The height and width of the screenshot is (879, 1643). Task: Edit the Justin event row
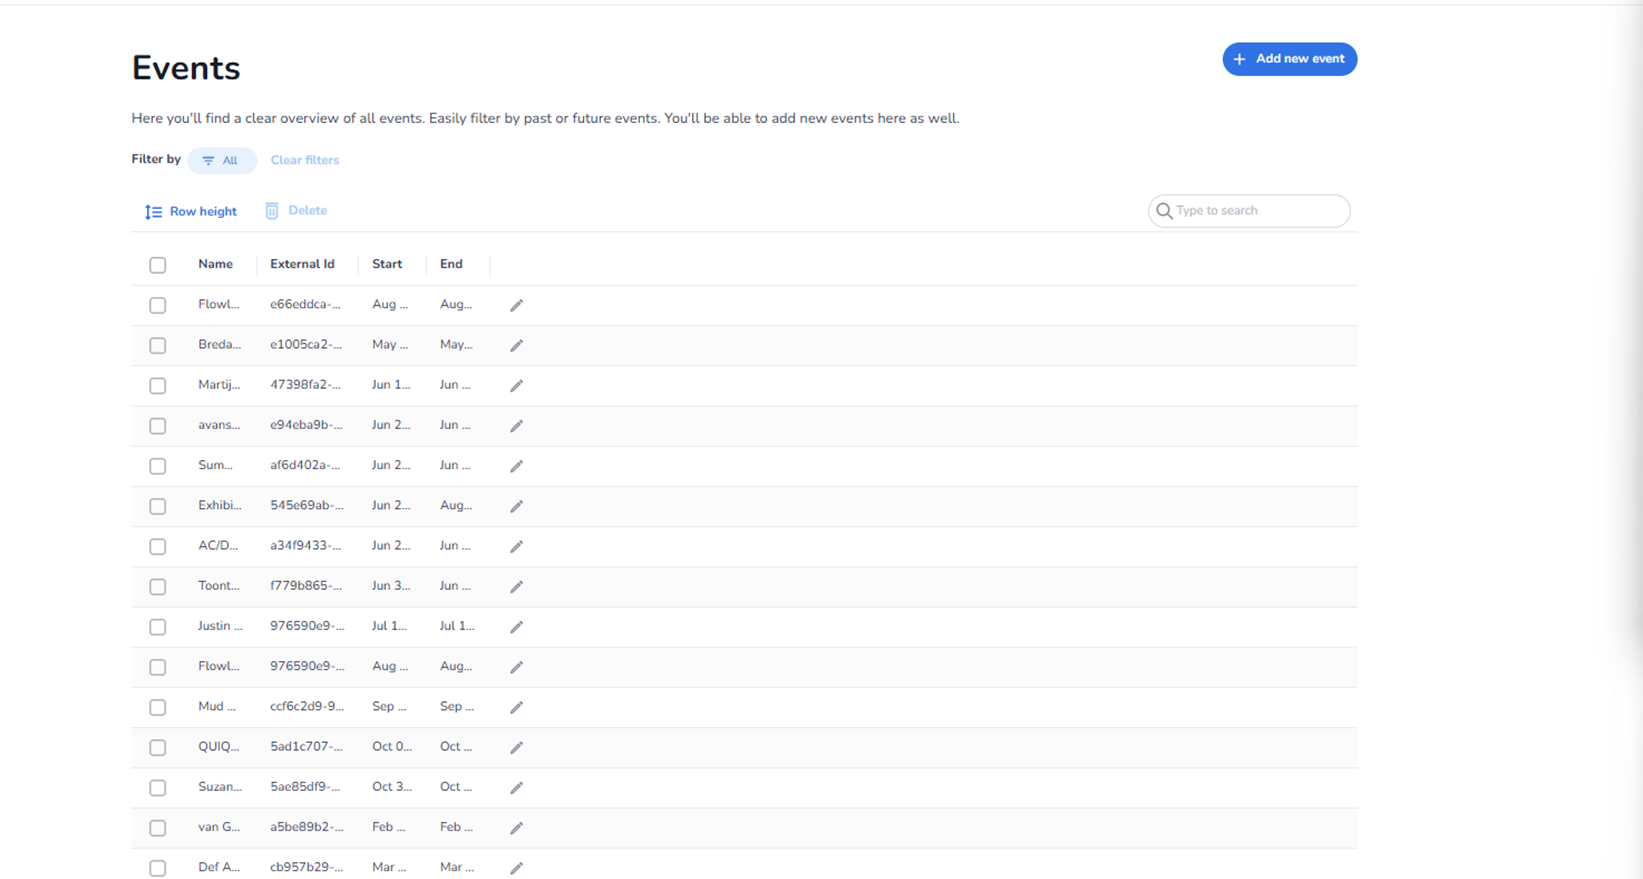pos(516,627)
